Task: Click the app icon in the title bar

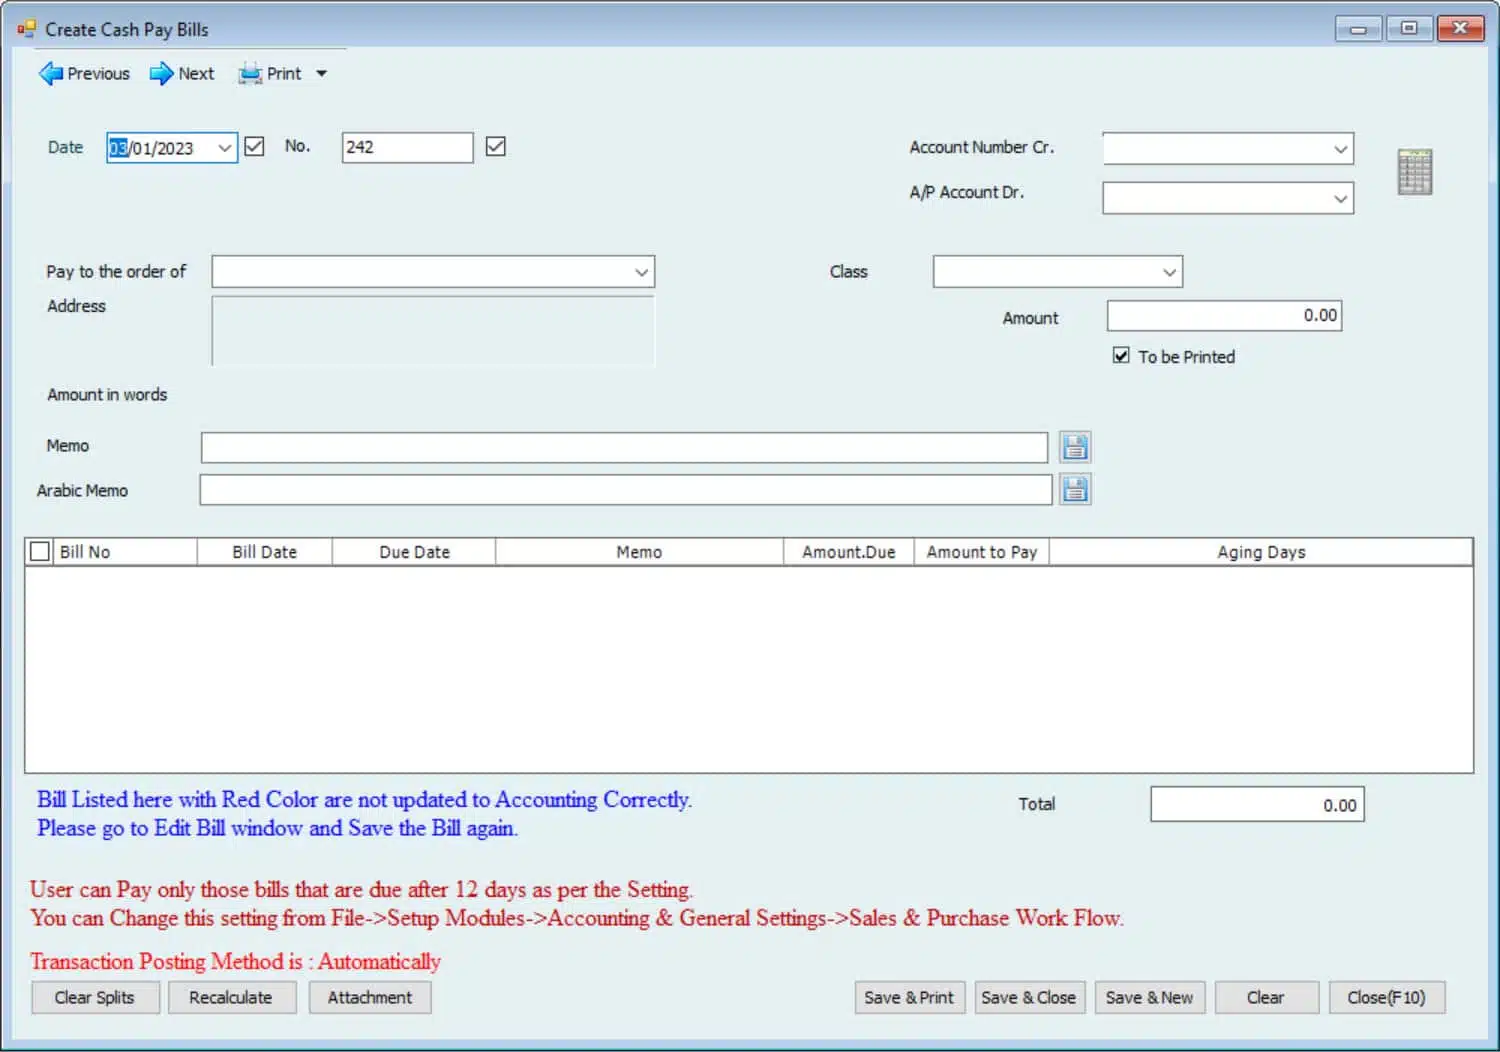Action: (26, 29)
